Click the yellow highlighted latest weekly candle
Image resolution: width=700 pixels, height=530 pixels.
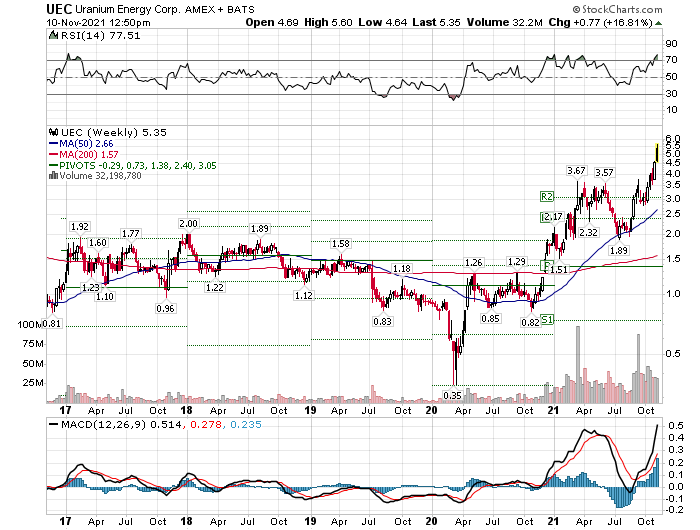point(657,153)
